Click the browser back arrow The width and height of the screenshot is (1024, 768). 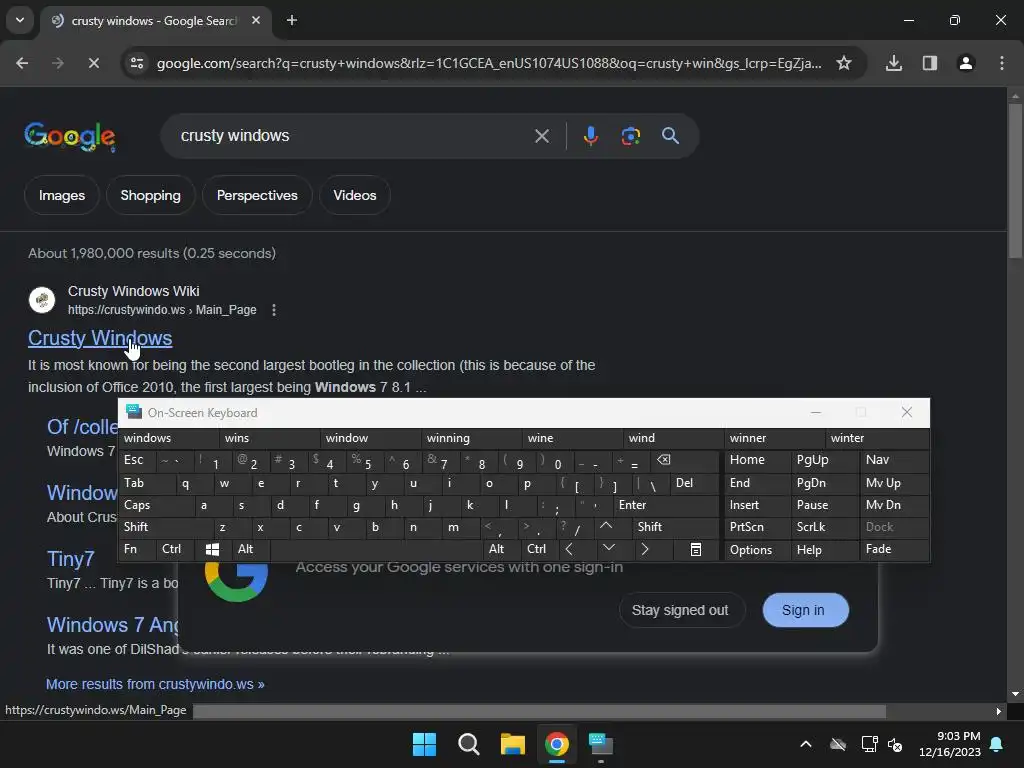point(22,63)
